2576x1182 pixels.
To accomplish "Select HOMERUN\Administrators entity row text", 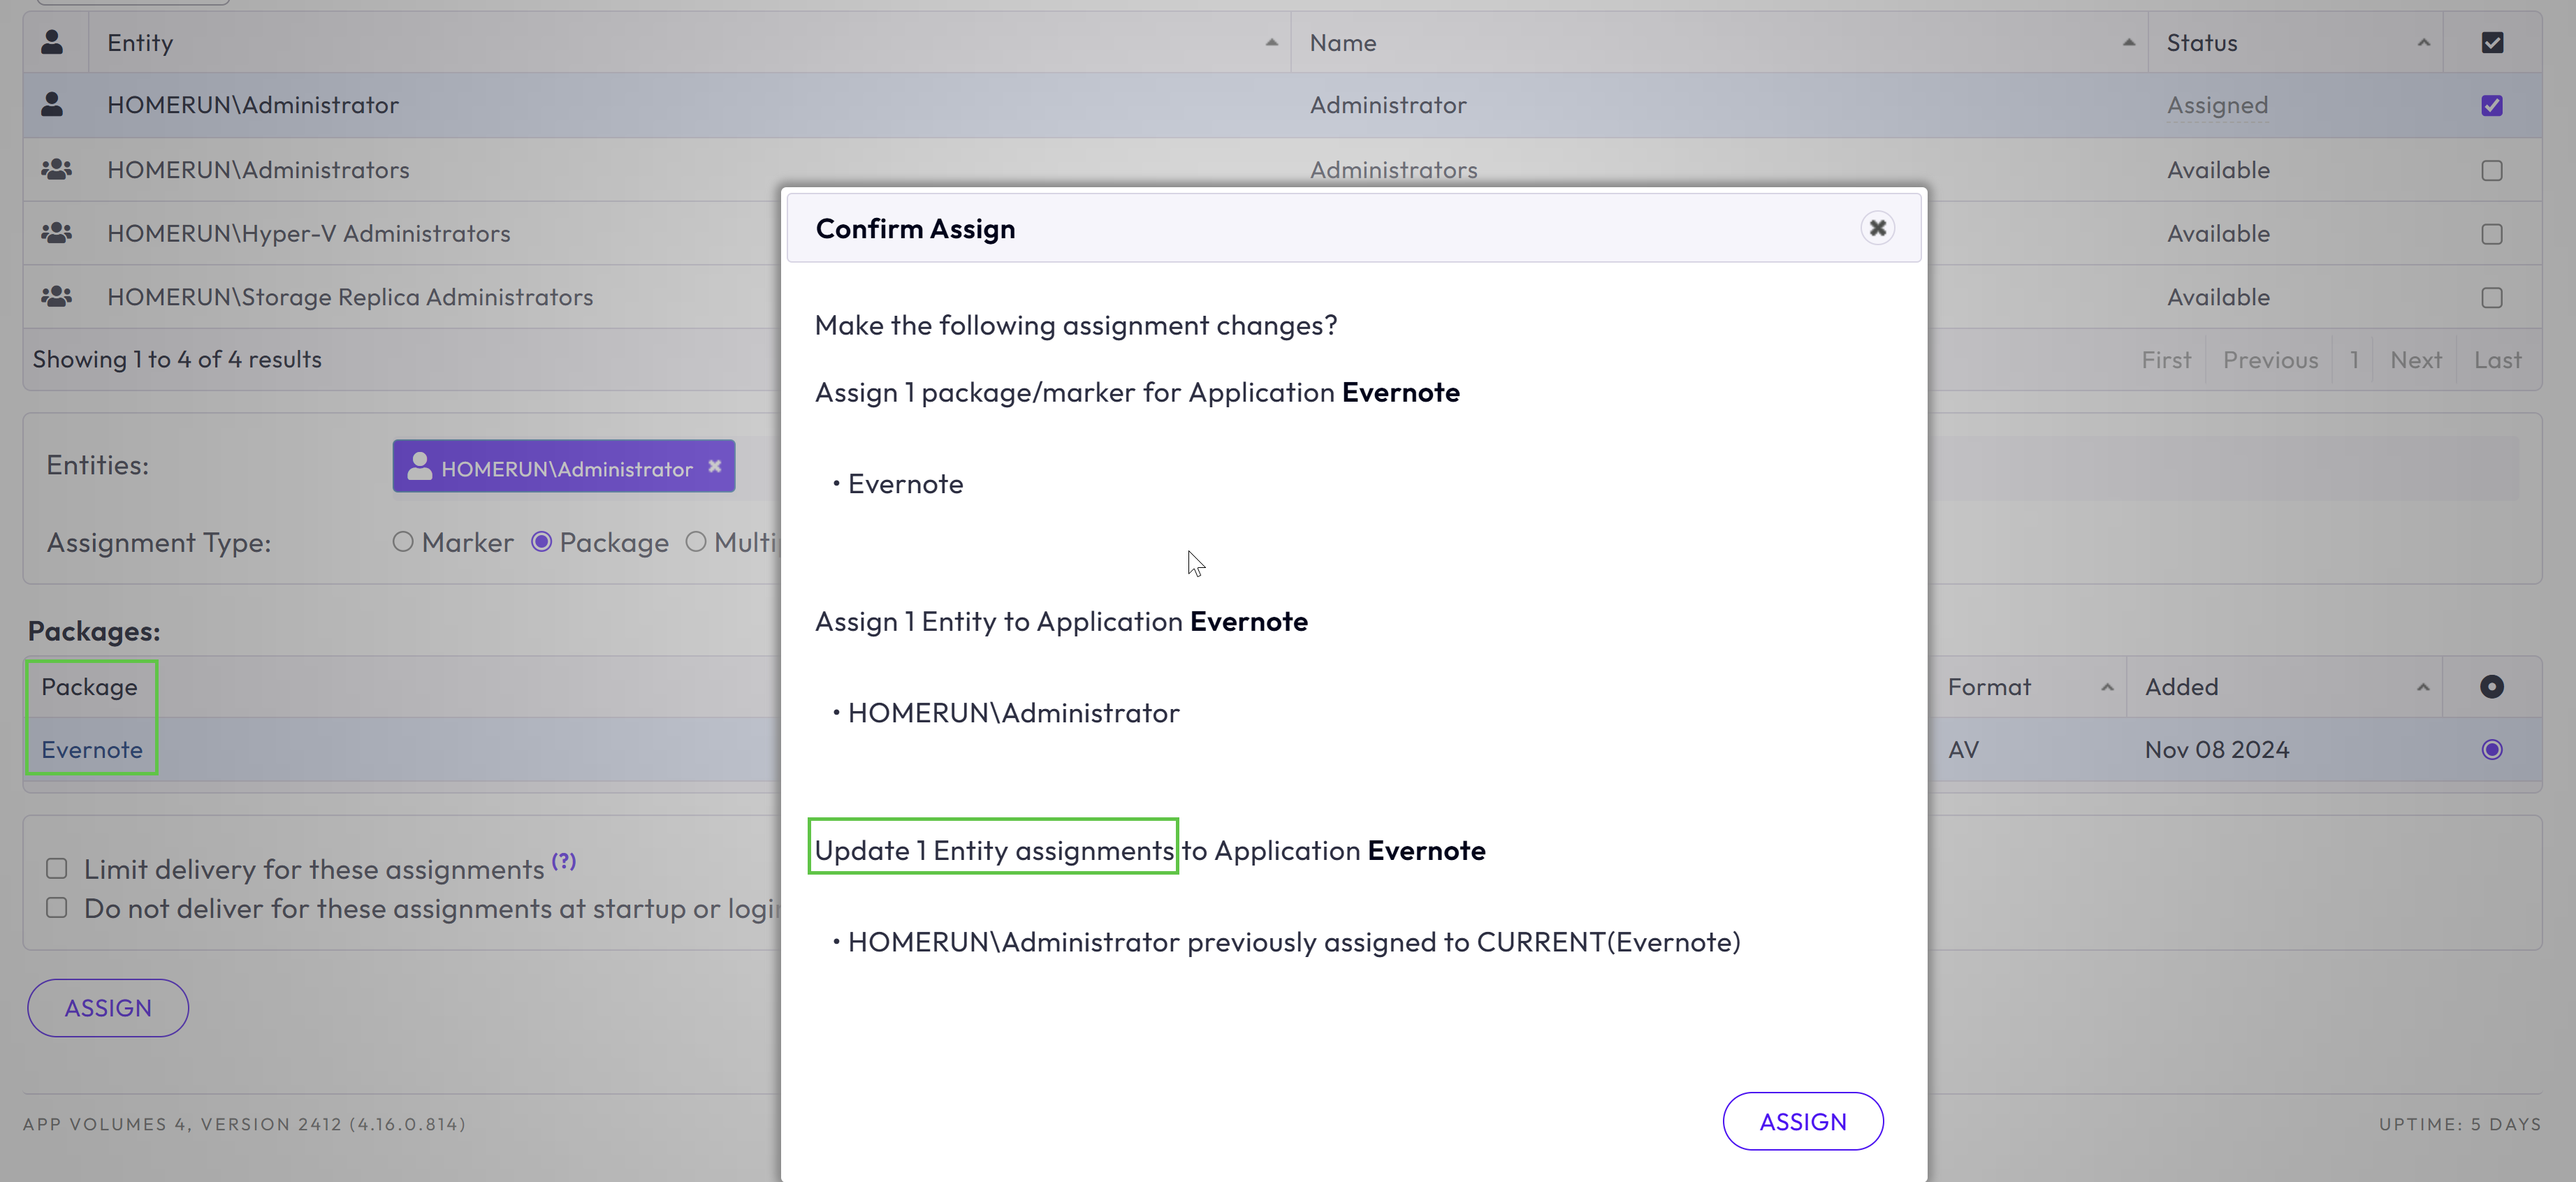I will (x=258, y=169).
